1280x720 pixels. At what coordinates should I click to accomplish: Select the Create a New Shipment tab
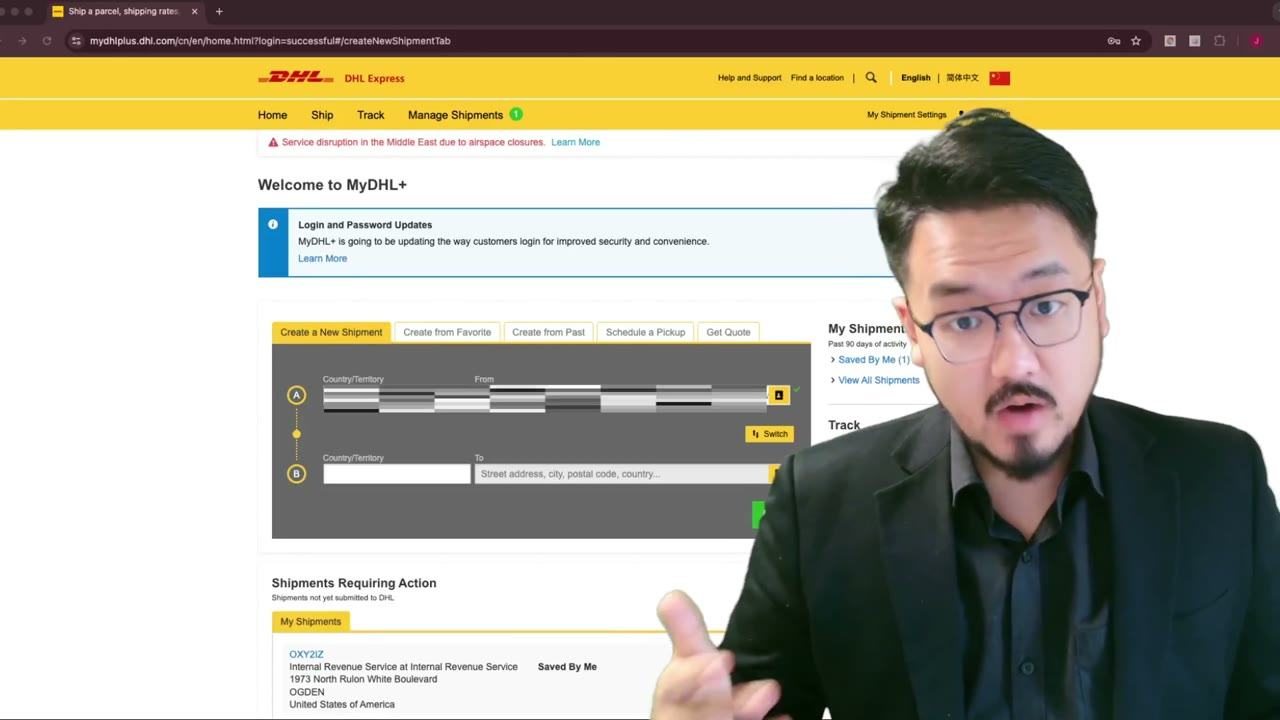pyautogui.click(x=331, y=332)
